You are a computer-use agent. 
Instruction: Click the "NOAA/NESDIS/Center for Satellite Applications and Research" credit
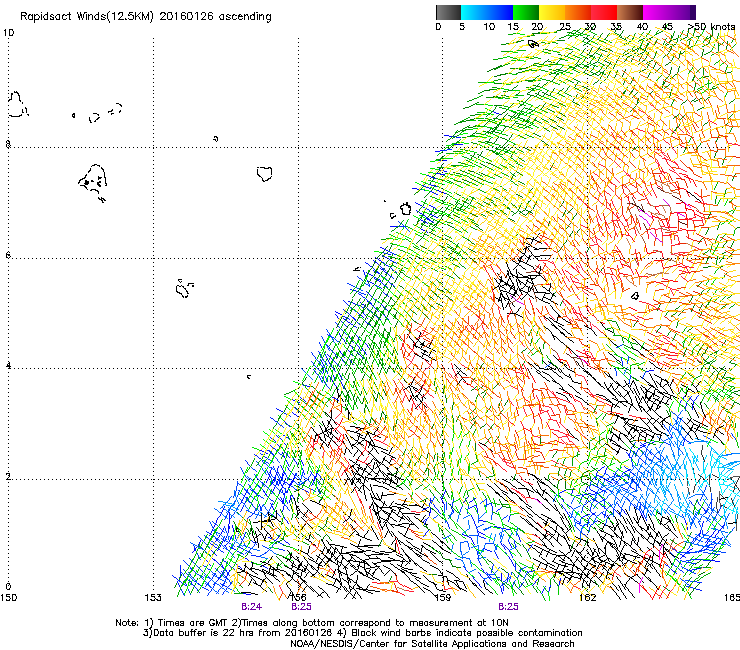[432, 644]
